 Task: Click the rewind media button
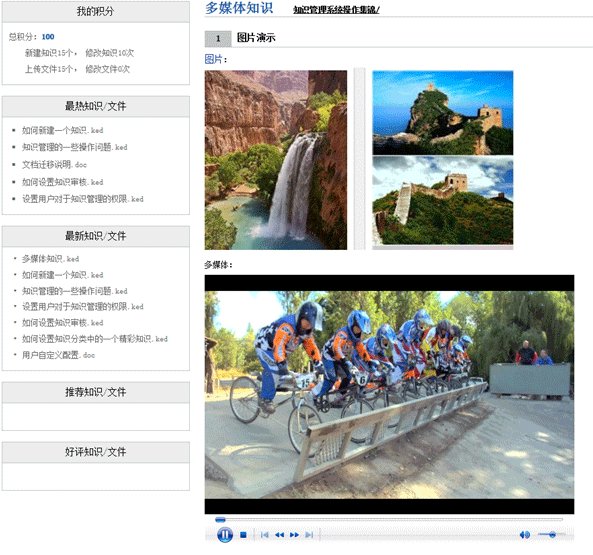pos(279,535)
